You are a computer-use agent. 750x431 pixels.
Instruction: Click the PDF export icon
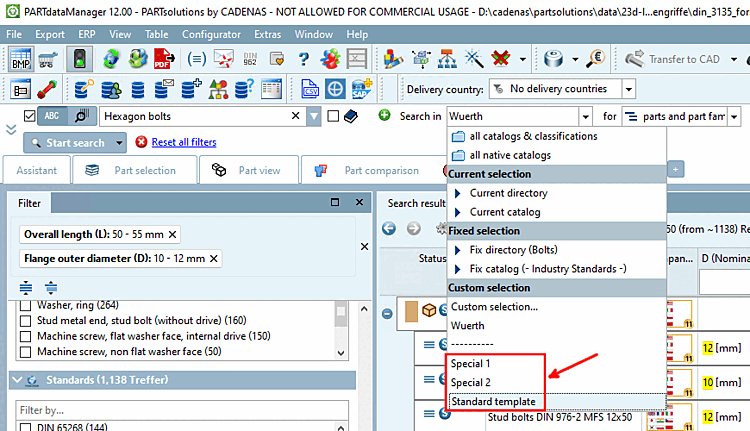coord(164,59)
